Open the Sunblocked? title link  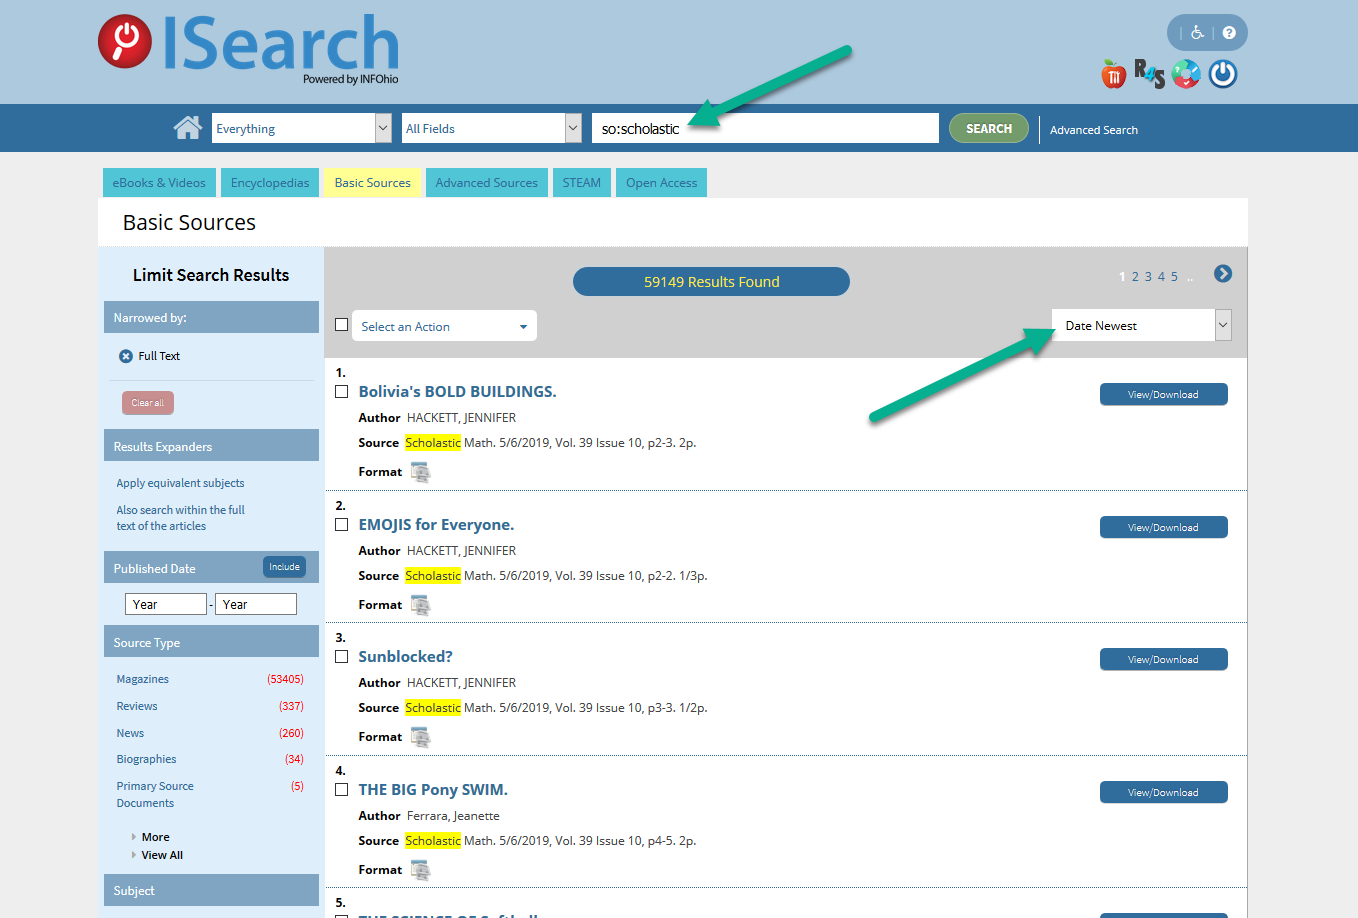(405, 657)
